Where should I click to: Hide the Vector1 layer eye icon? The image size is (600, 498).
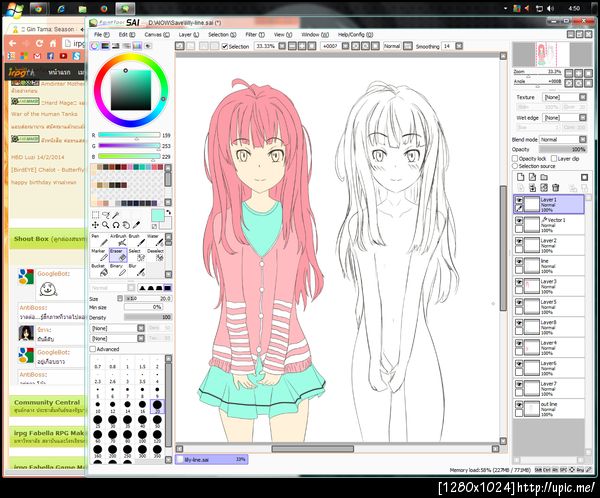coord(519,220)
